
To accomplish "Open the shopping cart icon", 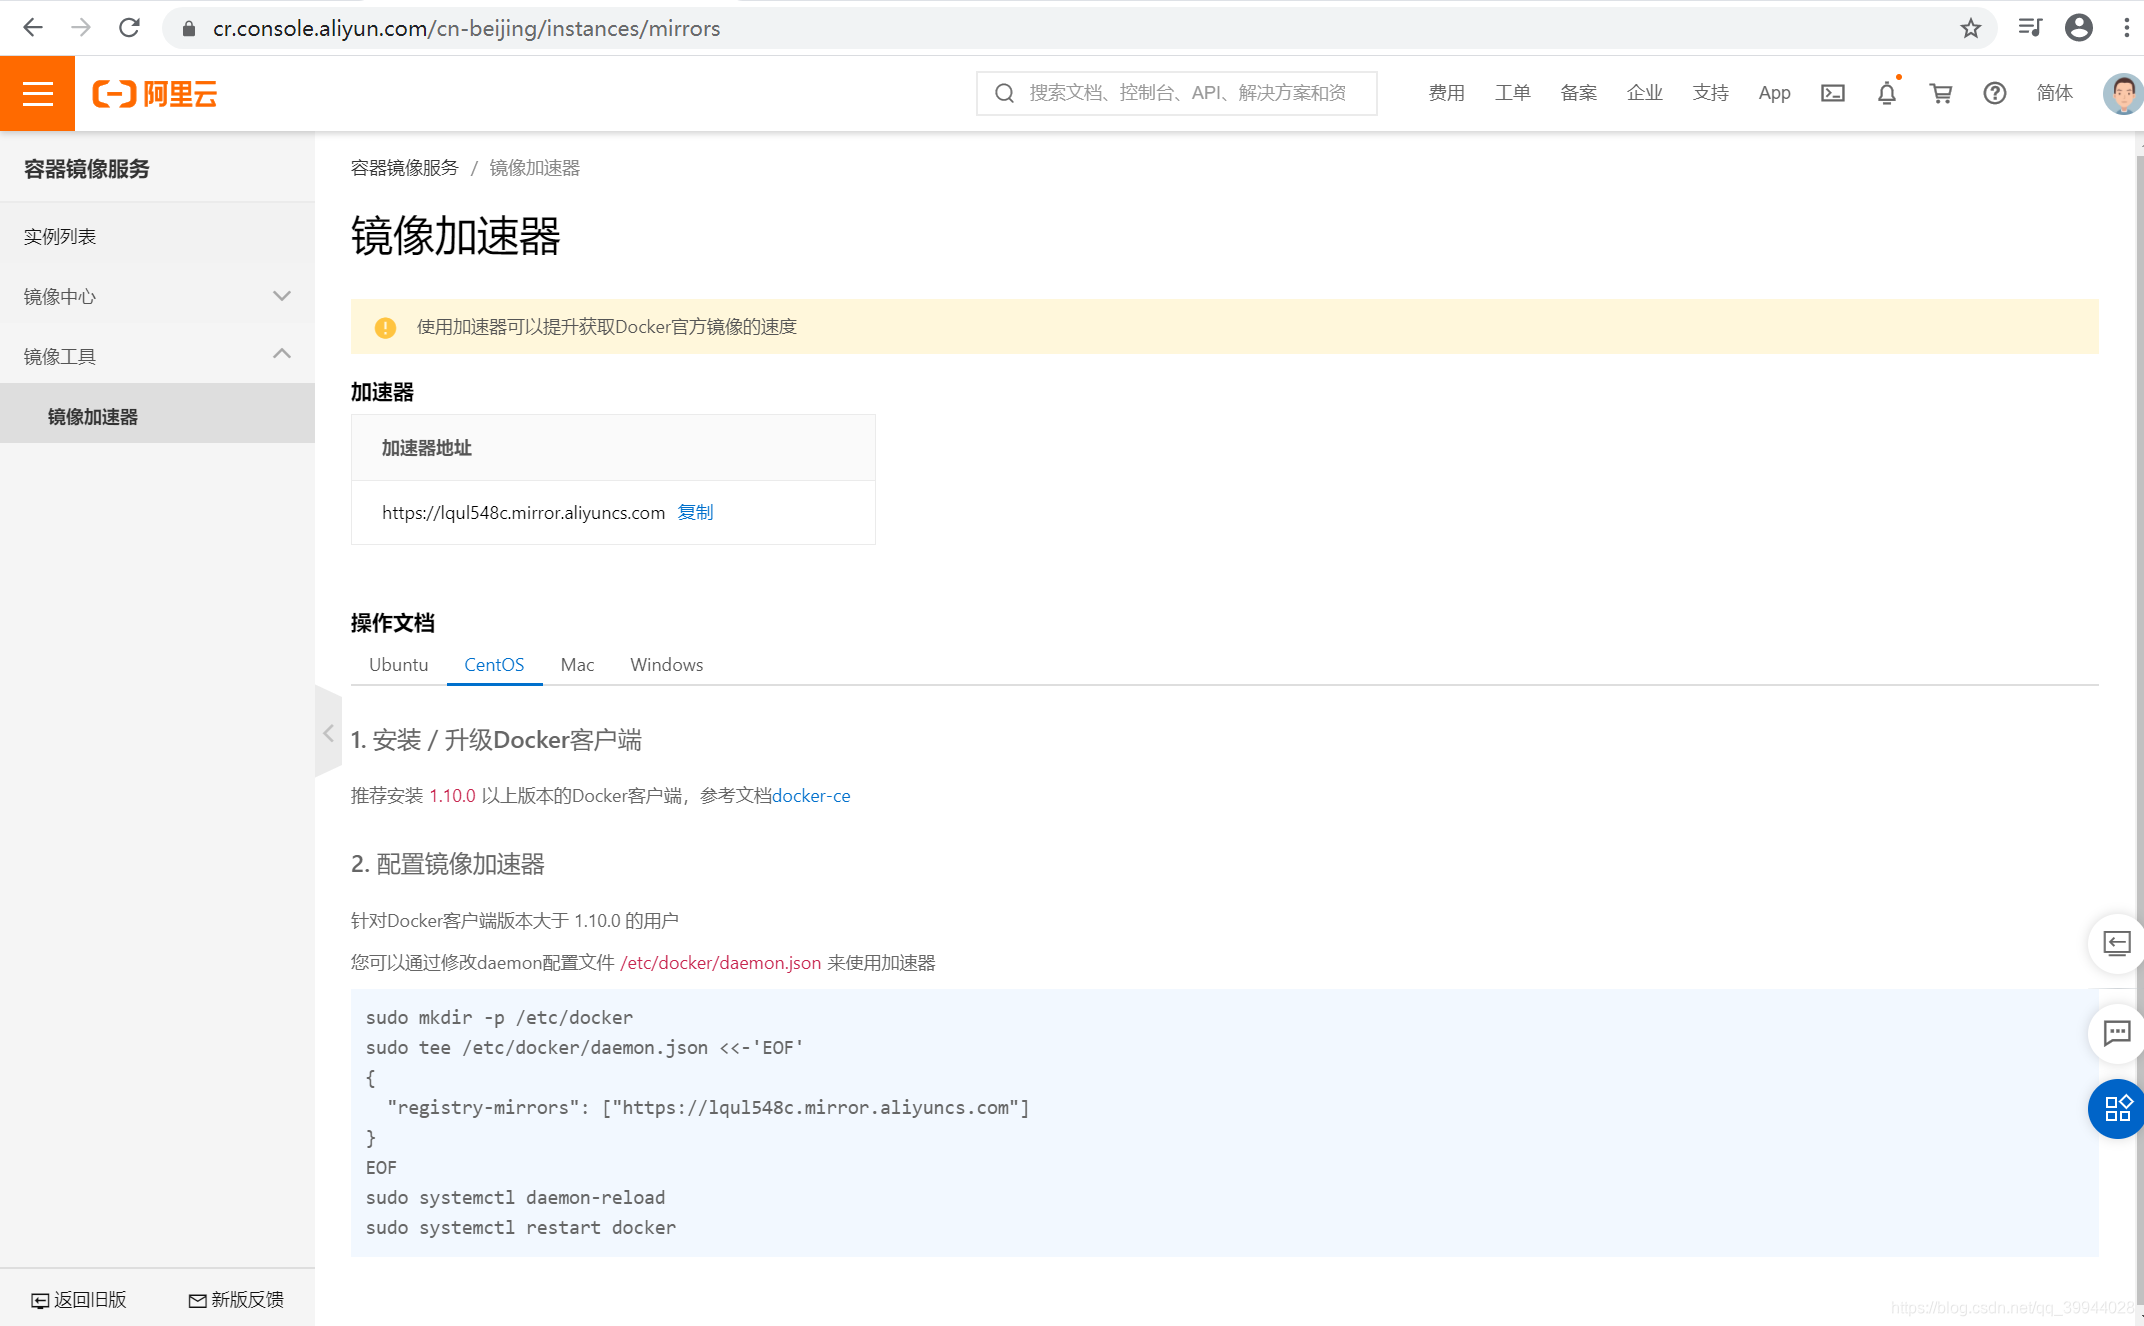I will [x=1940, y=93].
